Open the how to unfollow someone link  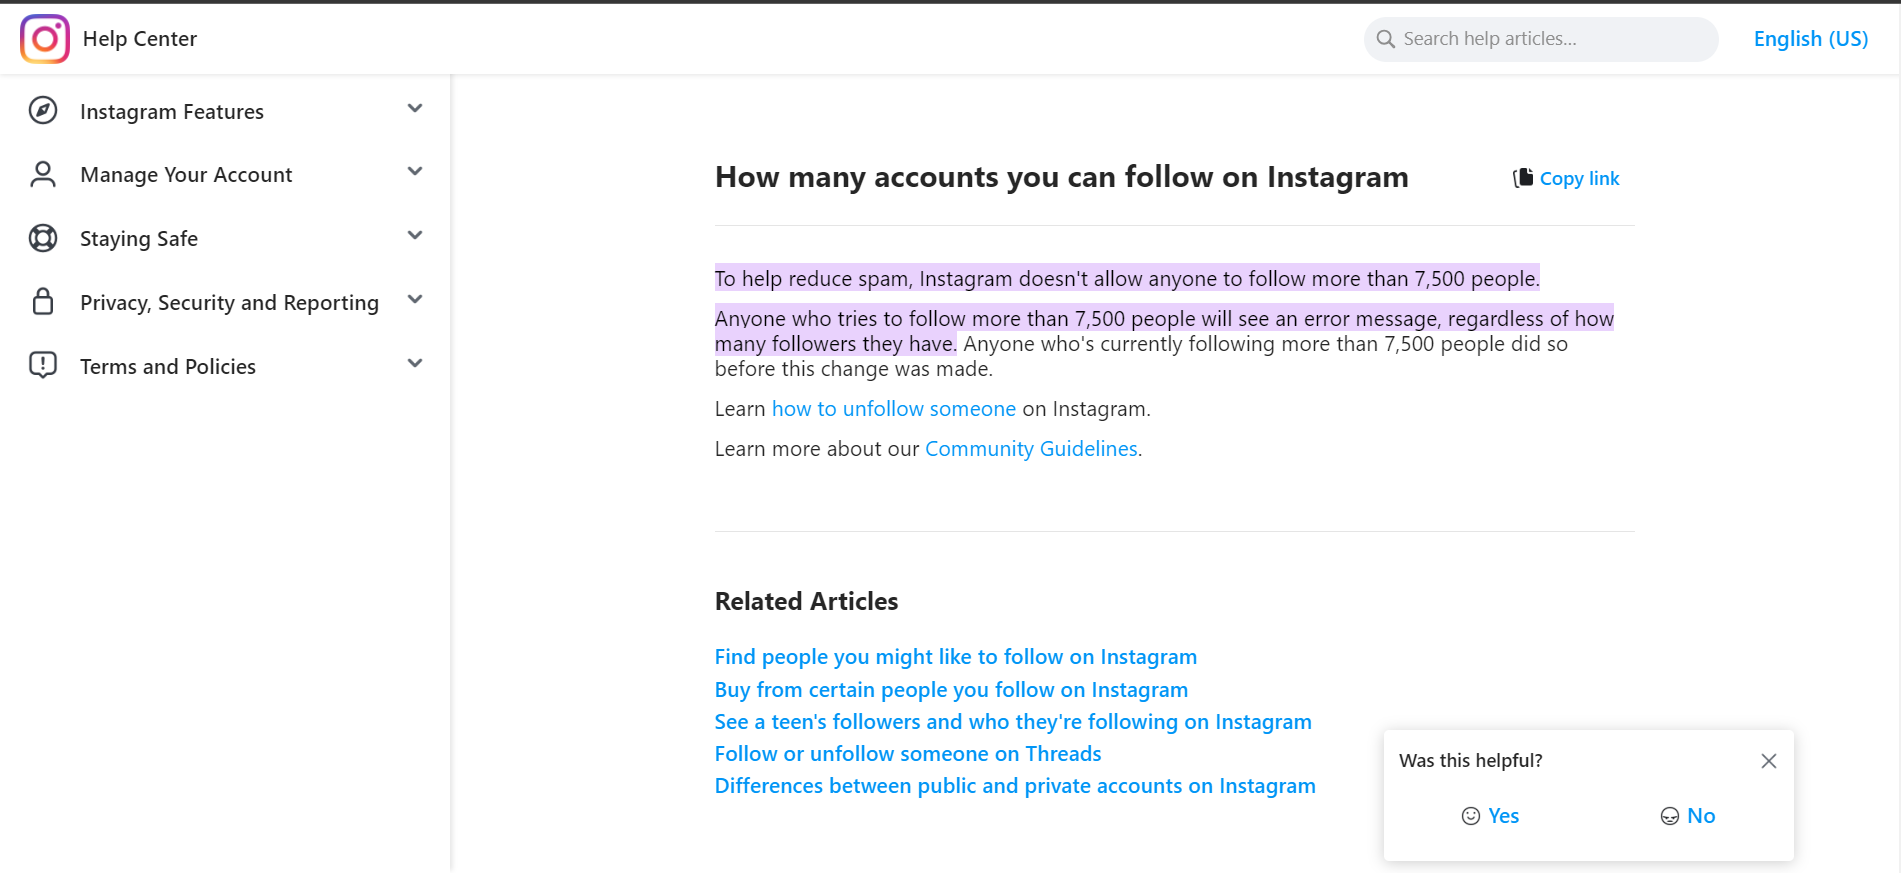pyautogui.click(x=893, y=409)
